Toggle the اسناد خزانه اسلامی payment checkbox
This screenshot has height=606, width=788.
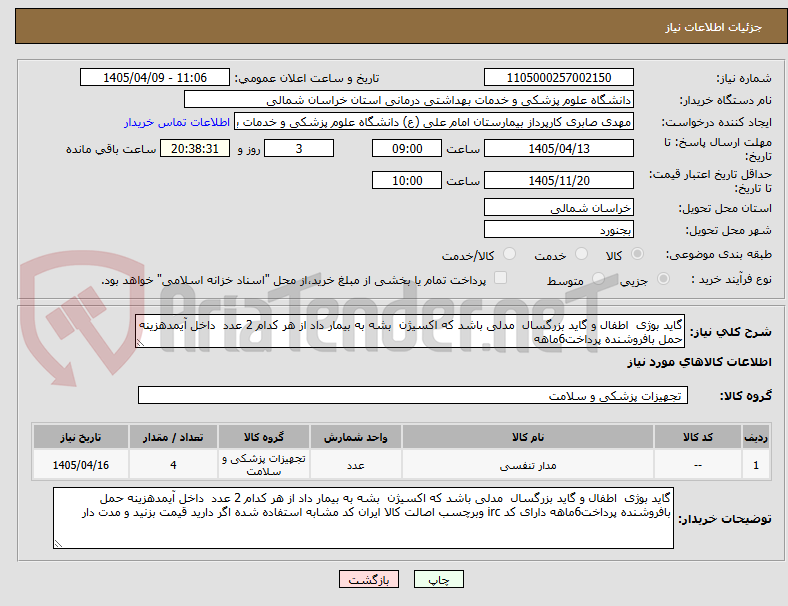pos(500,278)
